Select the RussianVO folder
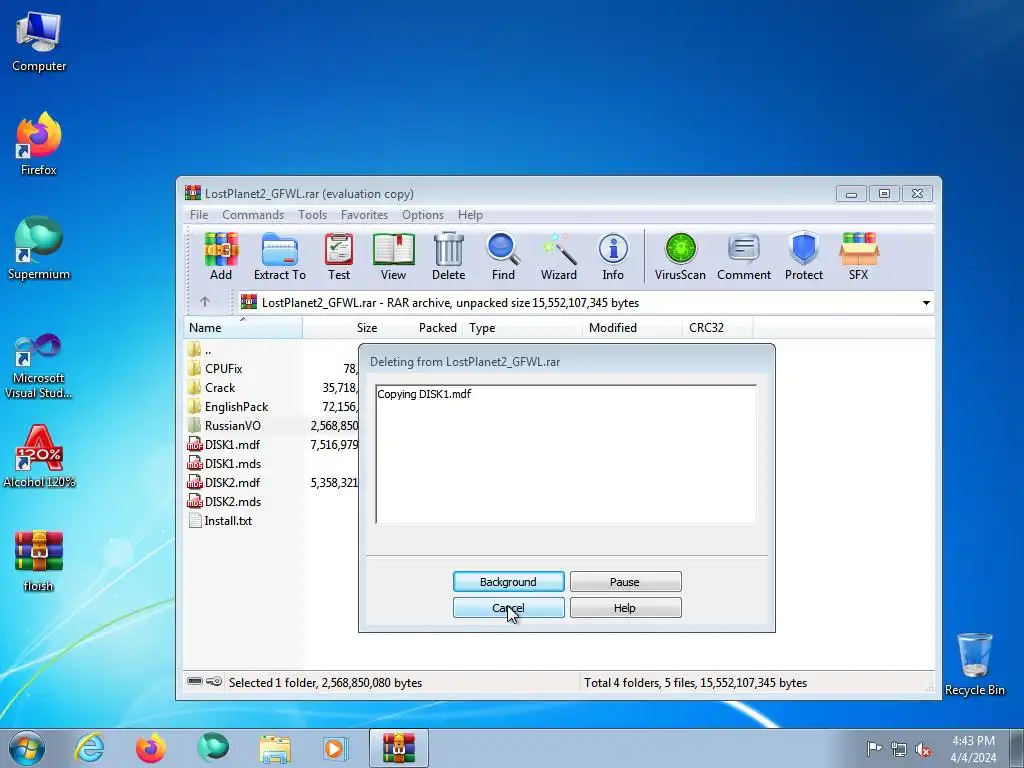 pos(232,425)
